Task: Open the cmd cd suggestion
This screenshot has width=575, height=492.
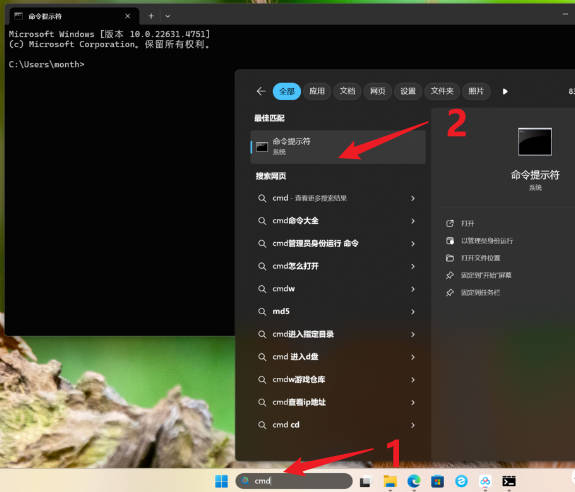Action: tap(338, 425)
